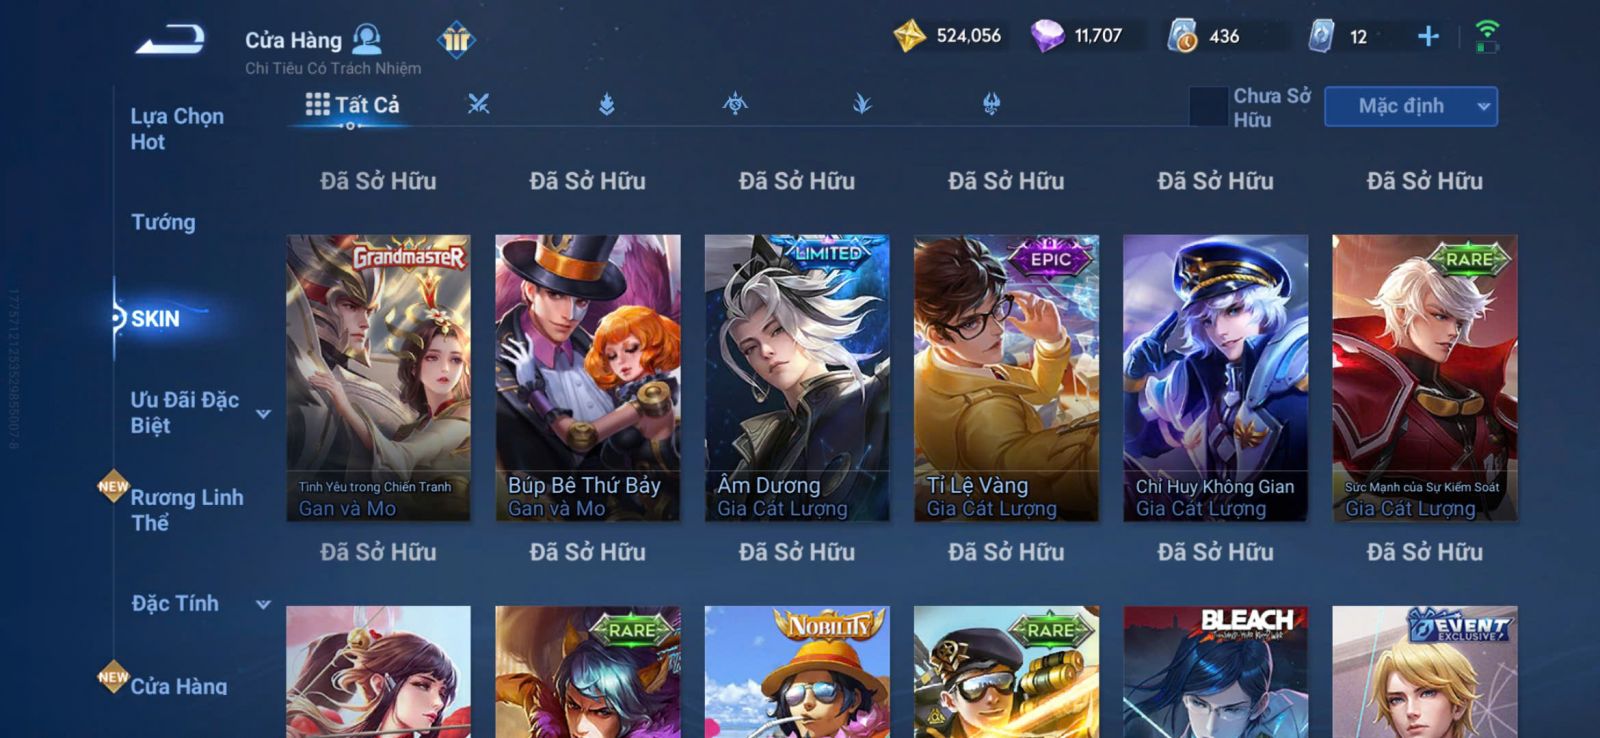This screenshot has width=1600, height=738.
Task: Select the tank helmet class filter
Action: click(x=991, y=103)
